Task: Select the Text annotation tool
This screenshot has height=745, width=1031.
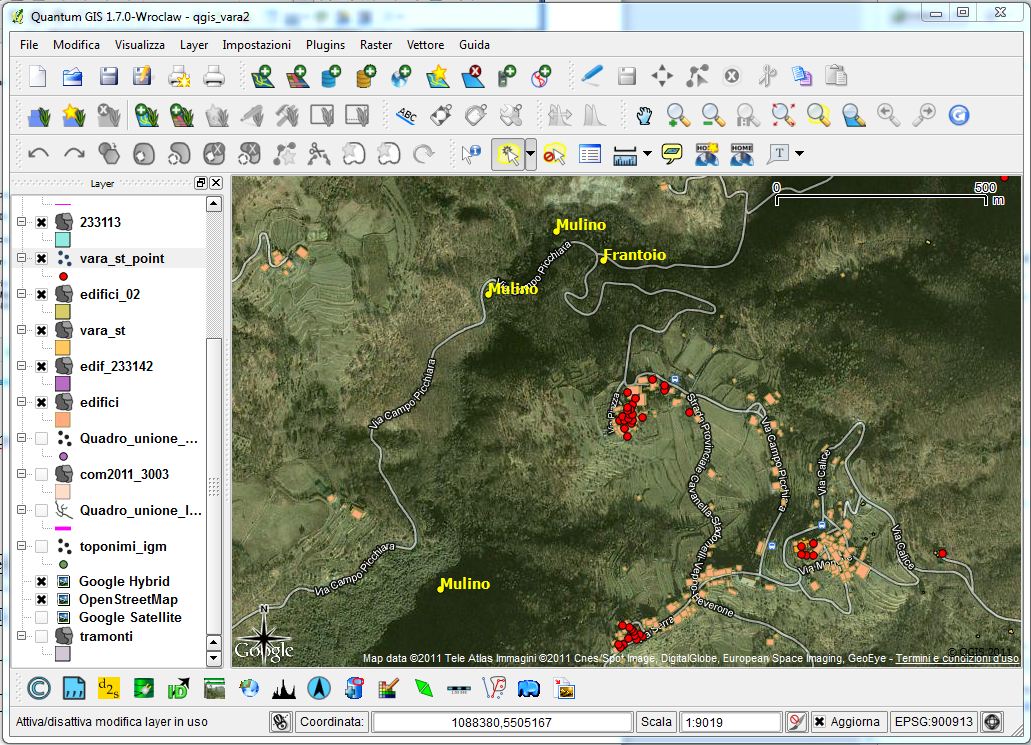Action: (779, 154)
